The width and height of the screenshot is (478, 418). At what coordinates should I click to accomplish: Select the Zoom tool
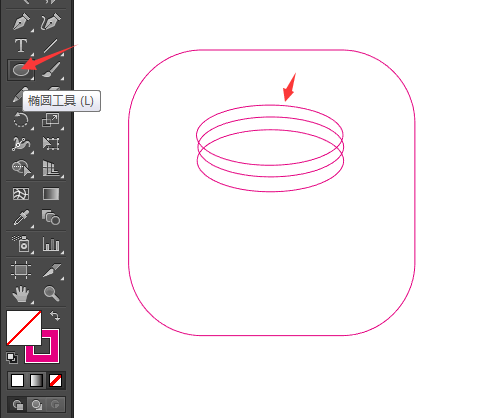(x=51, y=294)
